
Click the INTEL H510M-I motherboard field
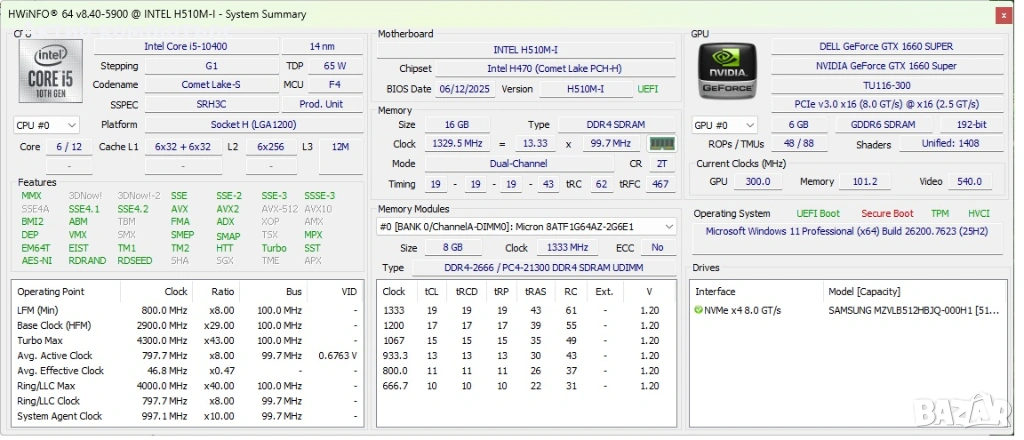click(526, 49)
